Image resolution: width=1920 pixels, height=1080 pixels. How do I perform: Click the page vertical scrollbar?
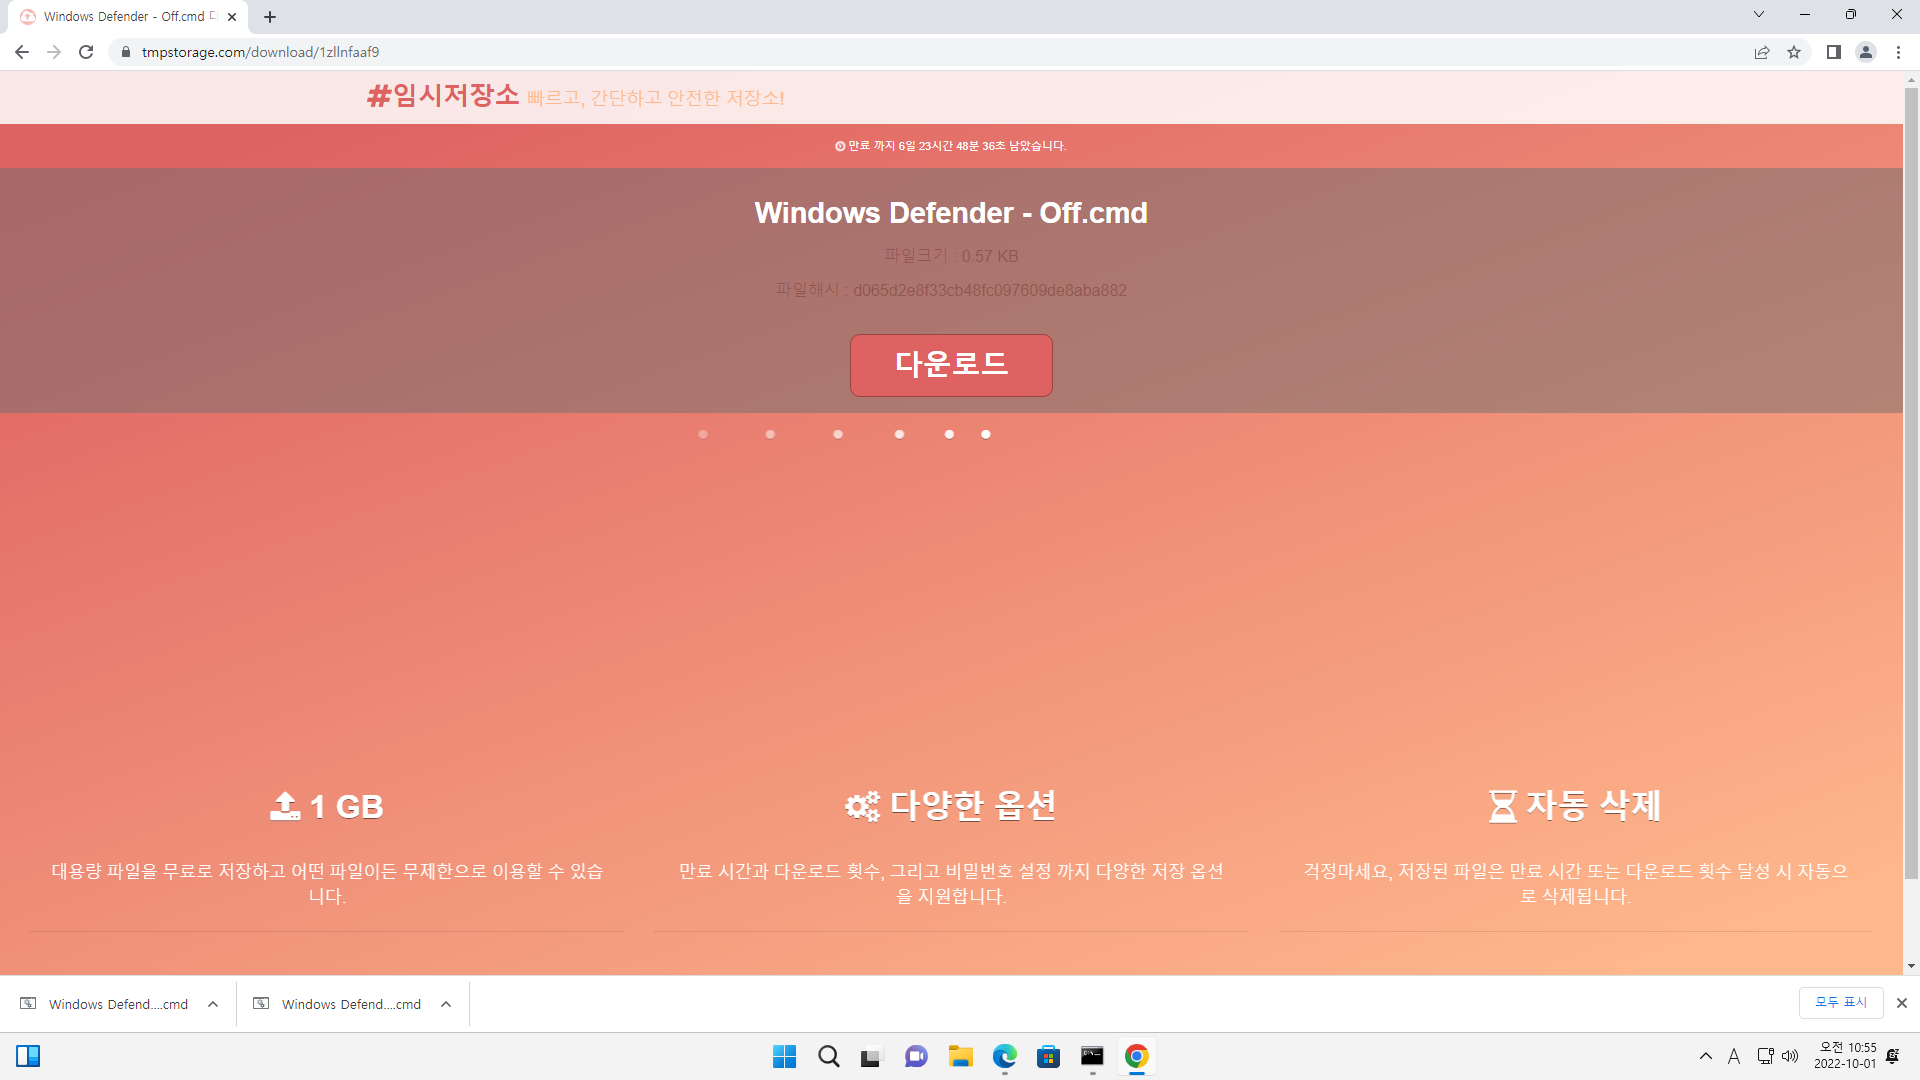tap(1911, 483)
